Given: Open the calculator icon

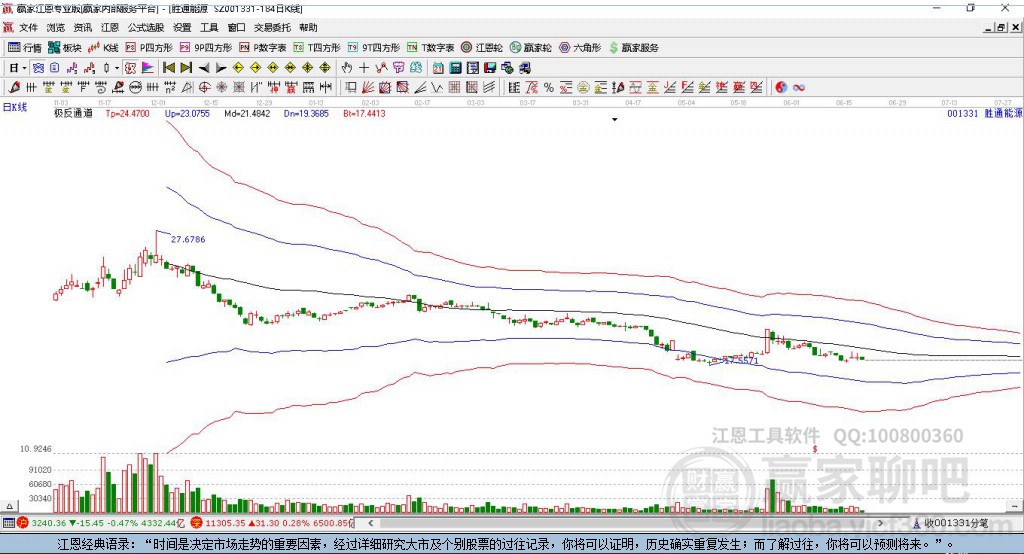Looking at the screenshot, I should [x=455, y=67].
